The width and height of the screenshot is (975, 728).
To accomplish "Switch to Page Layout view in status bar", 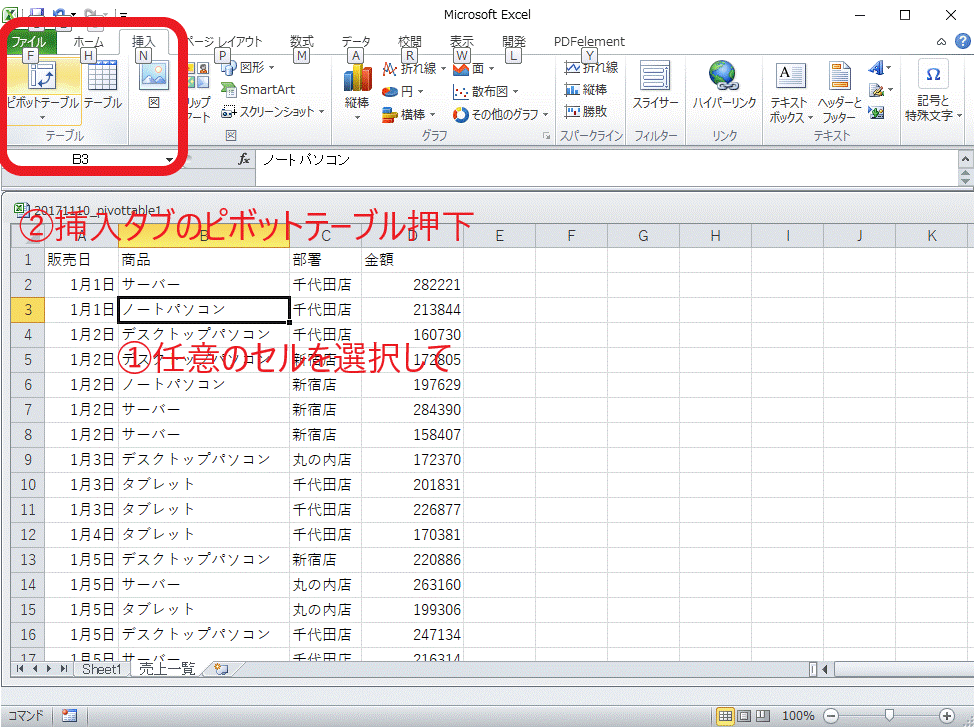I will pyautogui.click(x=744, y=716).
